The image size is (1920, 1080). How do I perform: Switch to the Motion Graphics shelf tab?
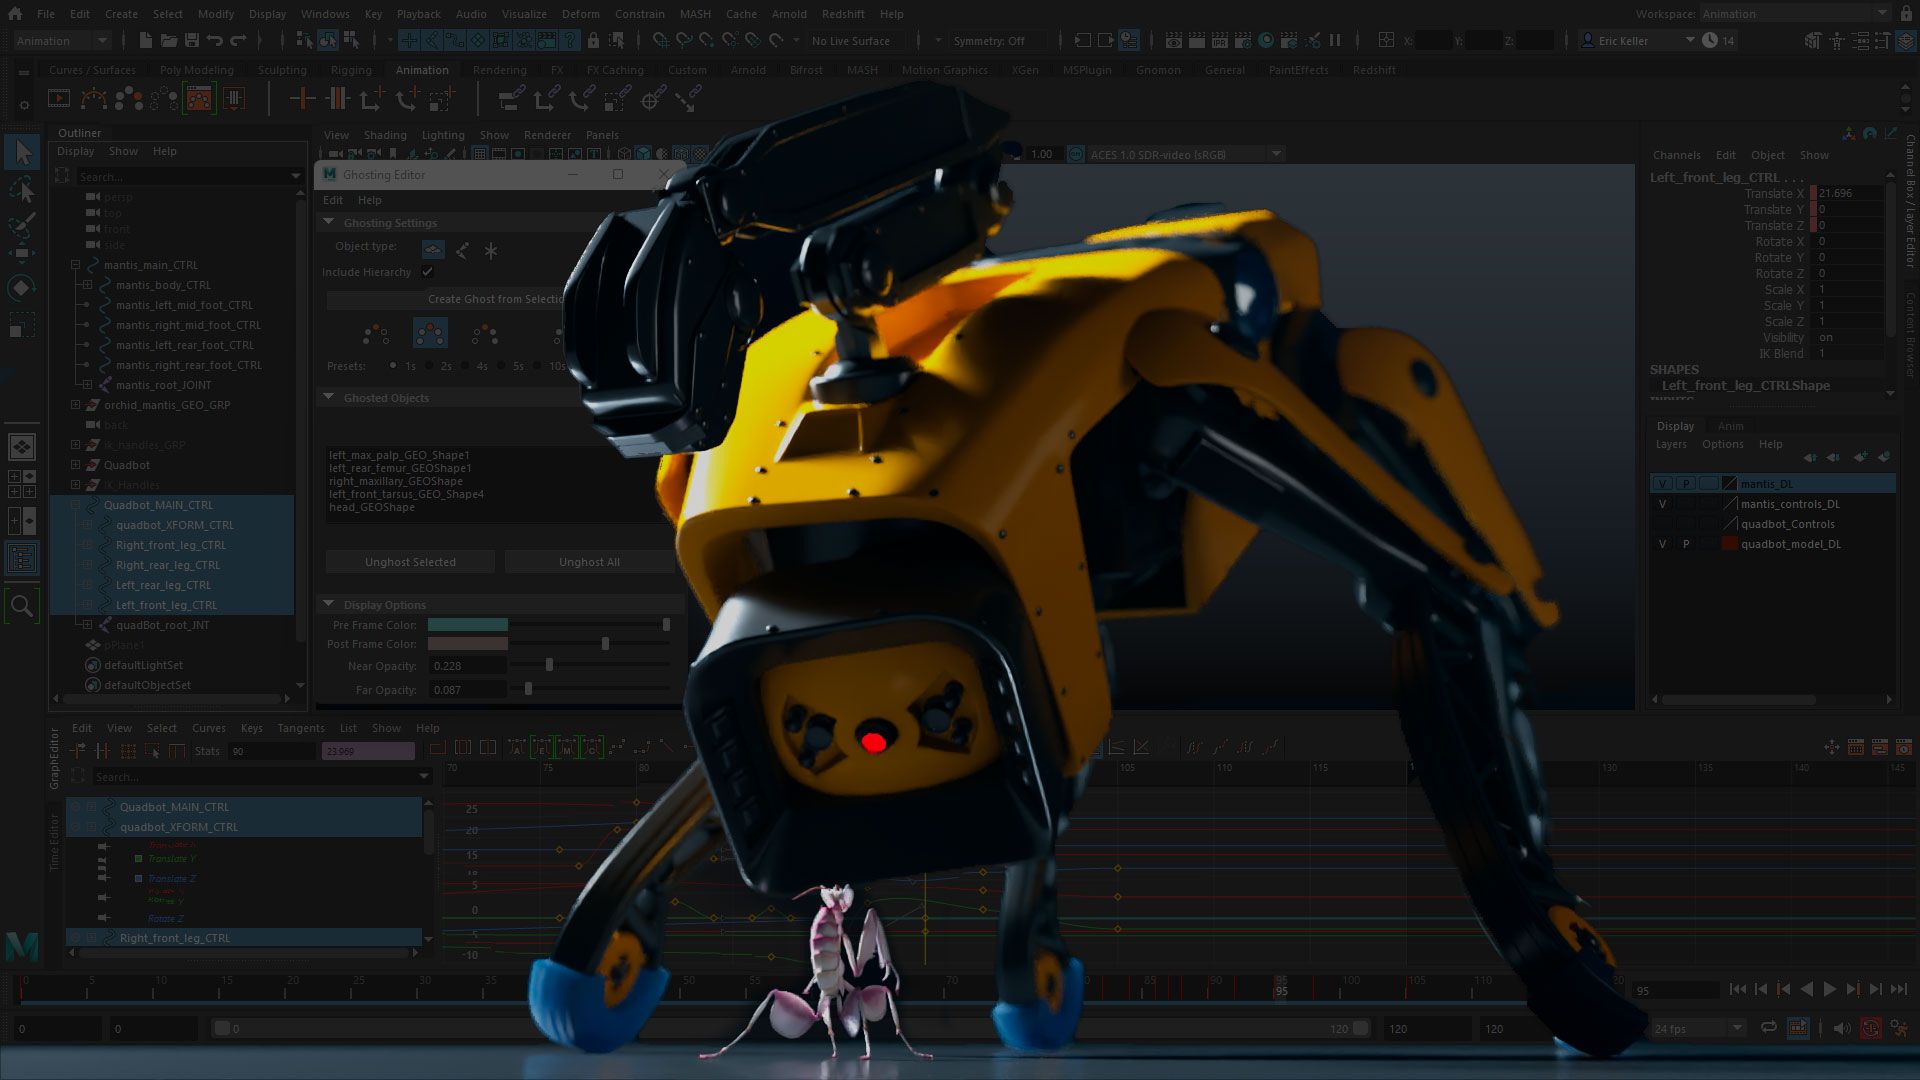click(x=943, y=70)
